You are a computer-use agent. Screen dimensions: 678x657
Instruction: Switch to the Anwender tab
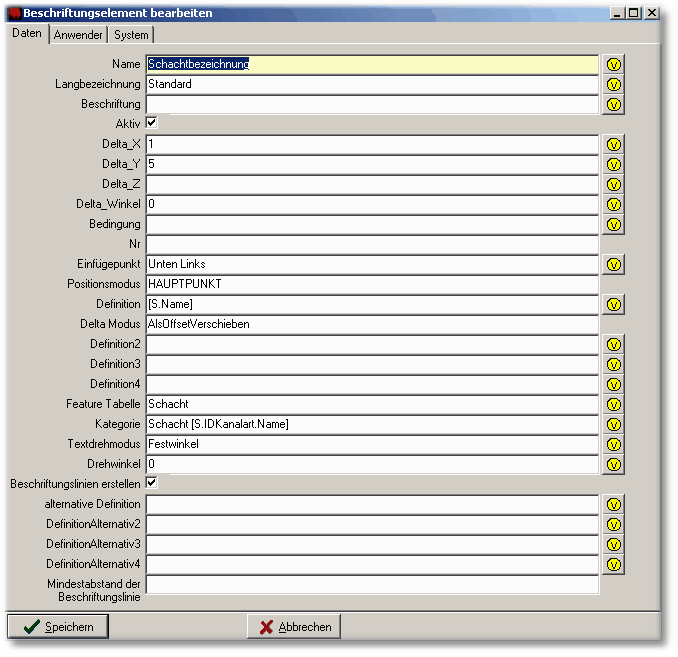(x=78, y=35)
